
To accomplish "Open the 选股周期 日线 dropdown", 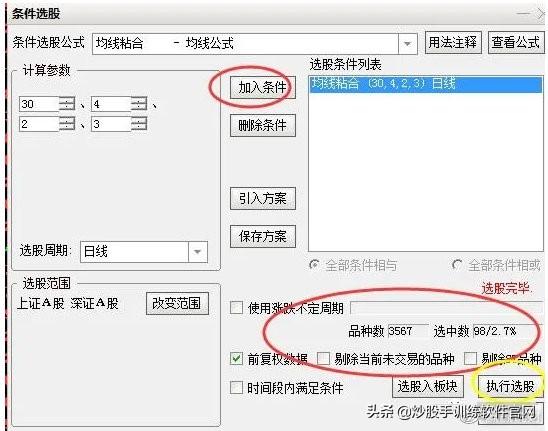I will click(x=197, y=252).
